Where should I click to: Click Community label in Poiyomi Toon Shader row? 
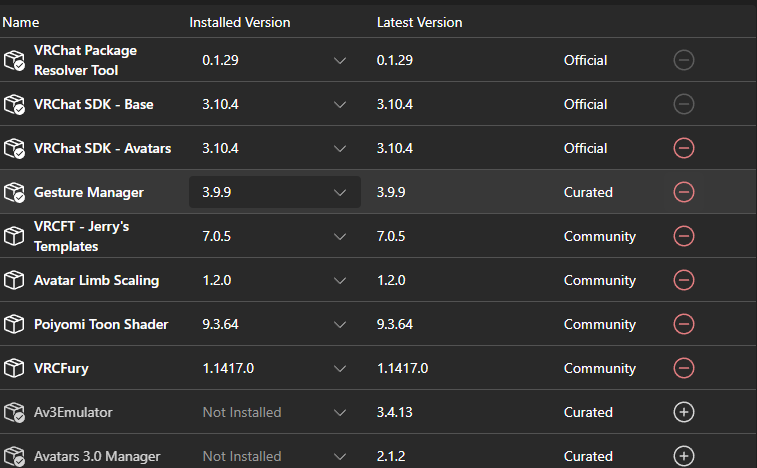click(600, 325)
